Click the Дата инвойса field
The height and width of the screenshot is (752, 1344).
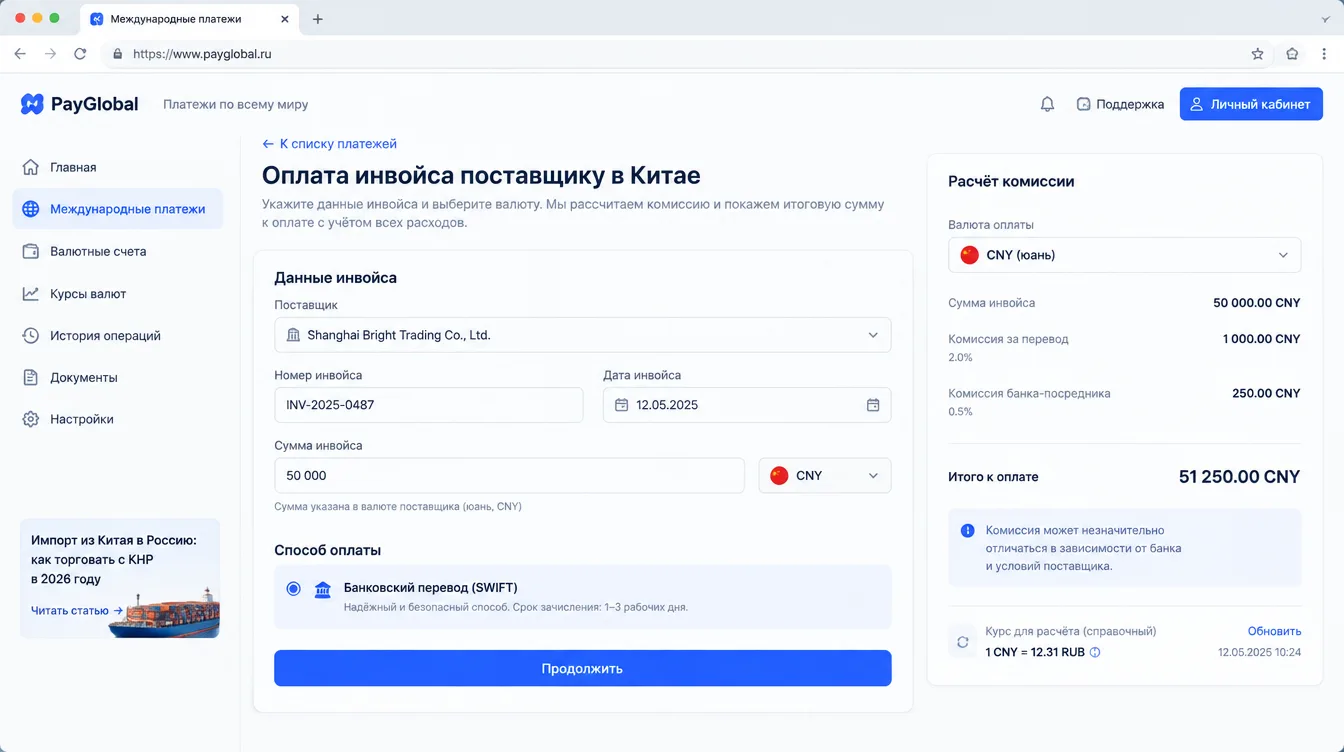(x=747, y=405)
